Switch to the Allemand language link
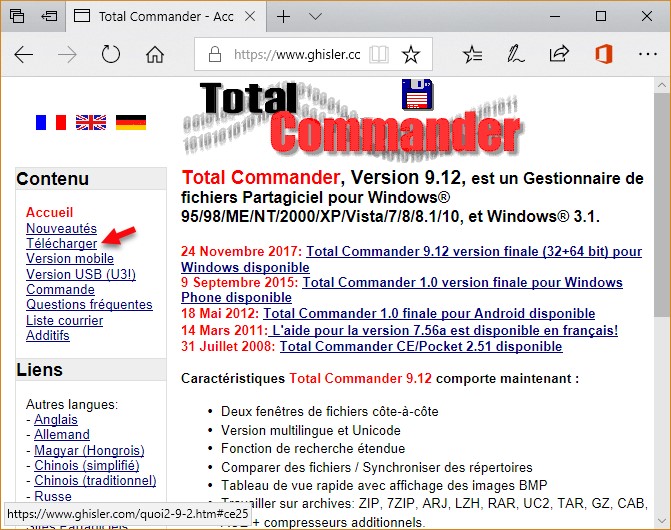Screen dimensions: 671x530 tap(62, 435)
